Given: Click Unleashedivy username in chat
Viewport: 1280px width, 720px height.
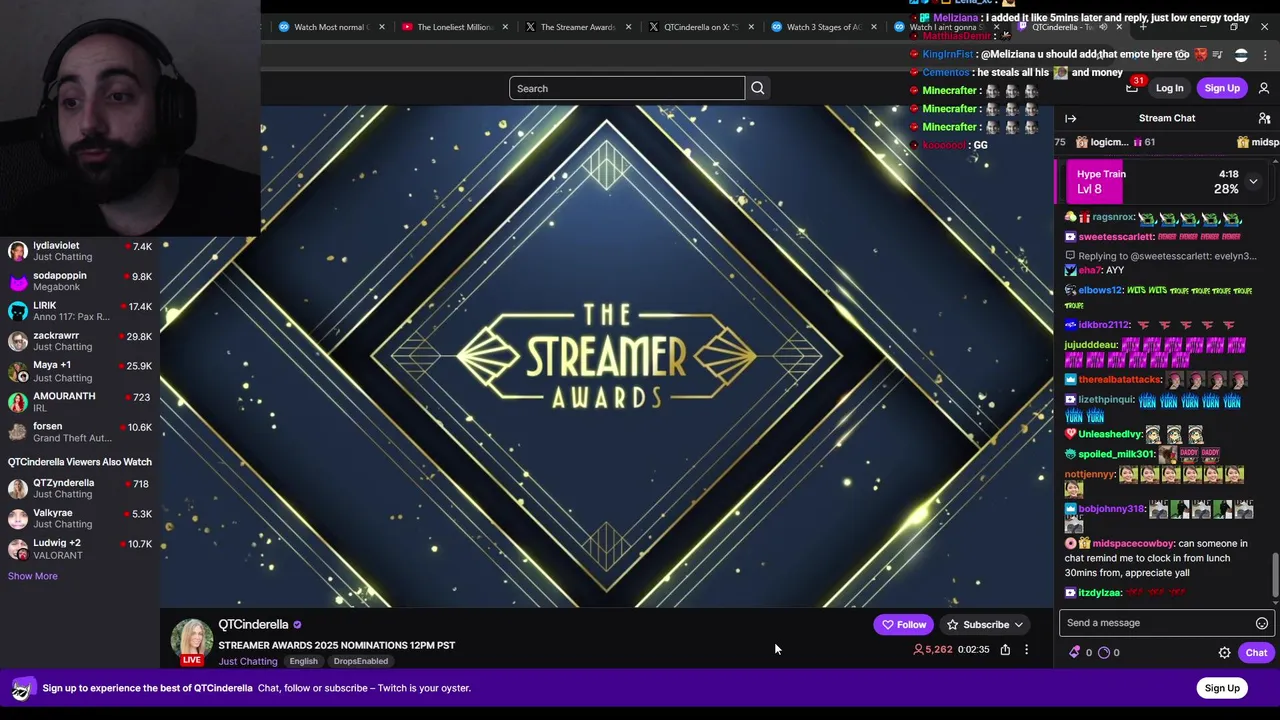Looking at the screenshot, I should point(1110,434).
